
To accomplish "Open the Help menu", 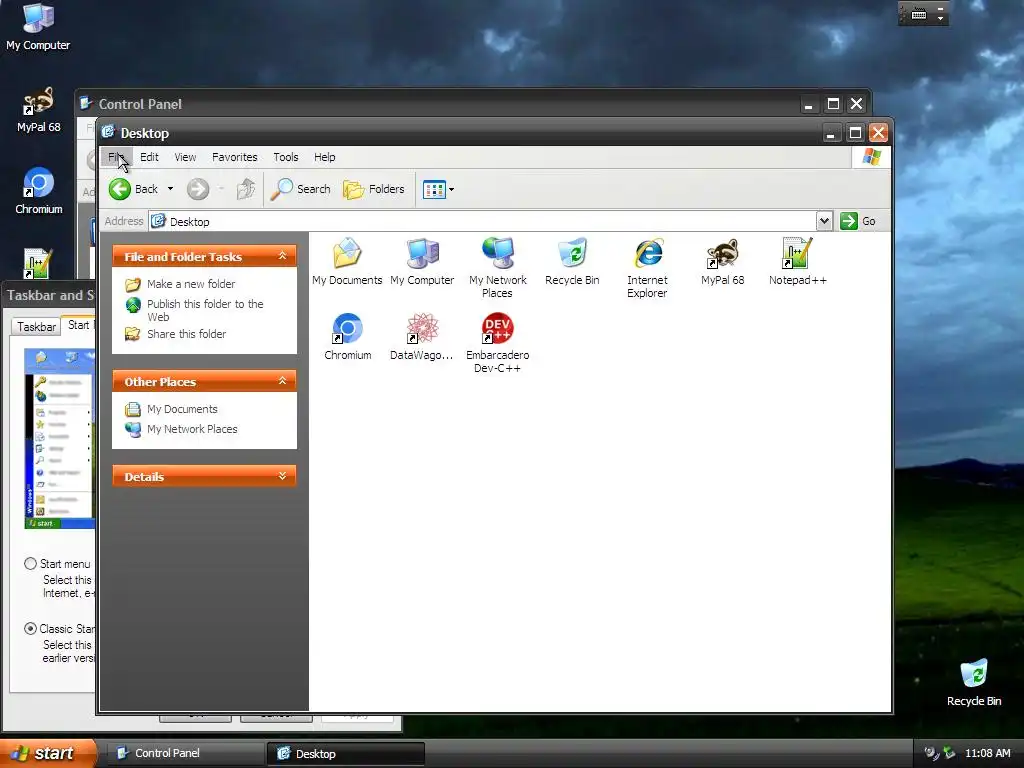I will (324, 157).
